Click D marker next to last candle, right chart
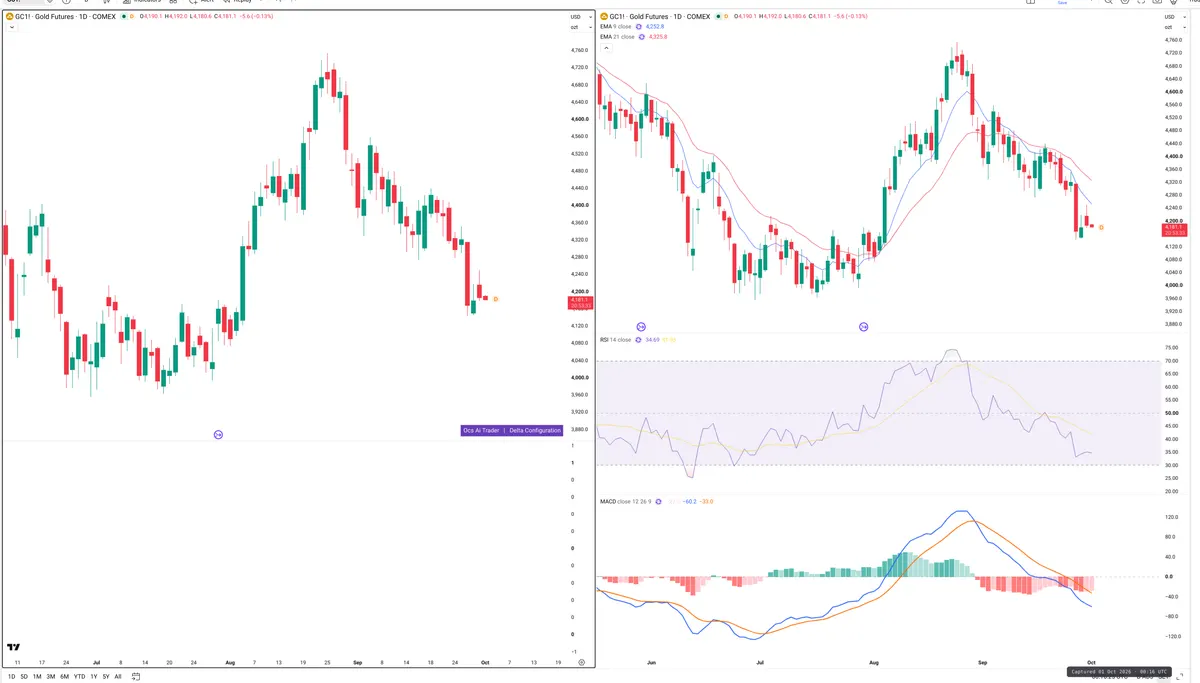This screenshot has height=683, width=1200. tap(1101, 228)
